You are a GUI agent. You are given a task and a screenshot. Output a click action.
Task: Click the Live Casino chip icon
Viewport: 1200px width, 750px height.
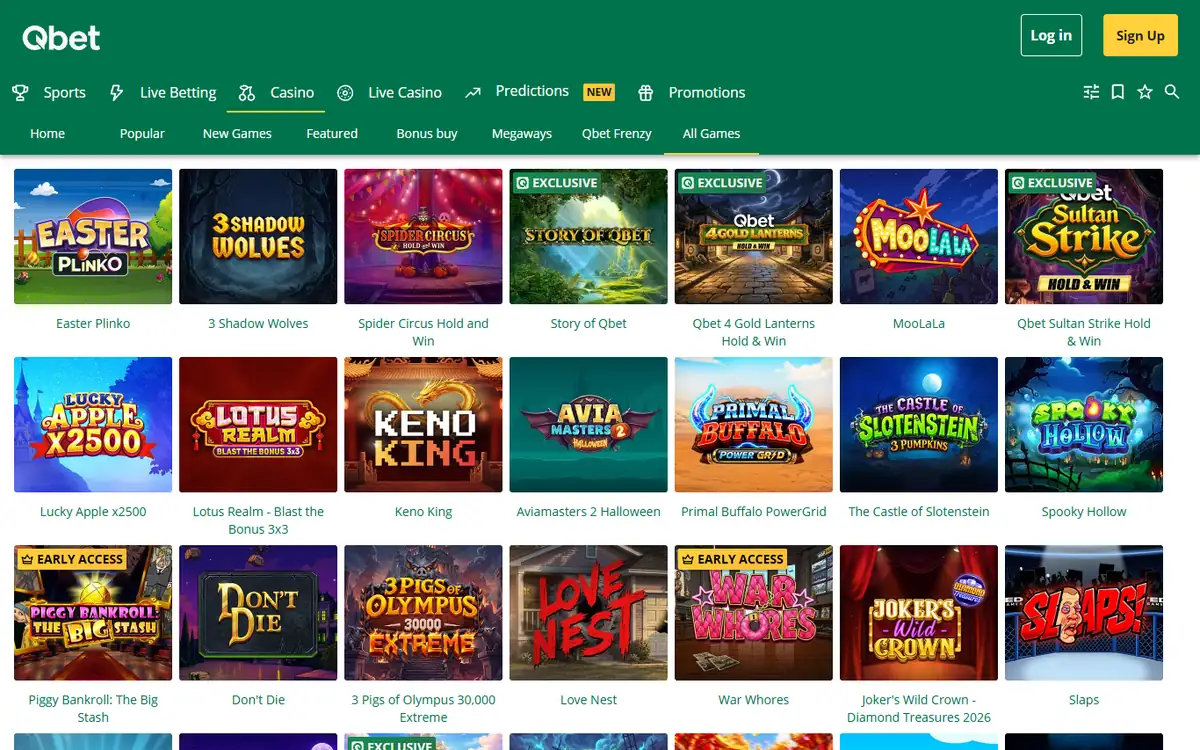[345, 93]
